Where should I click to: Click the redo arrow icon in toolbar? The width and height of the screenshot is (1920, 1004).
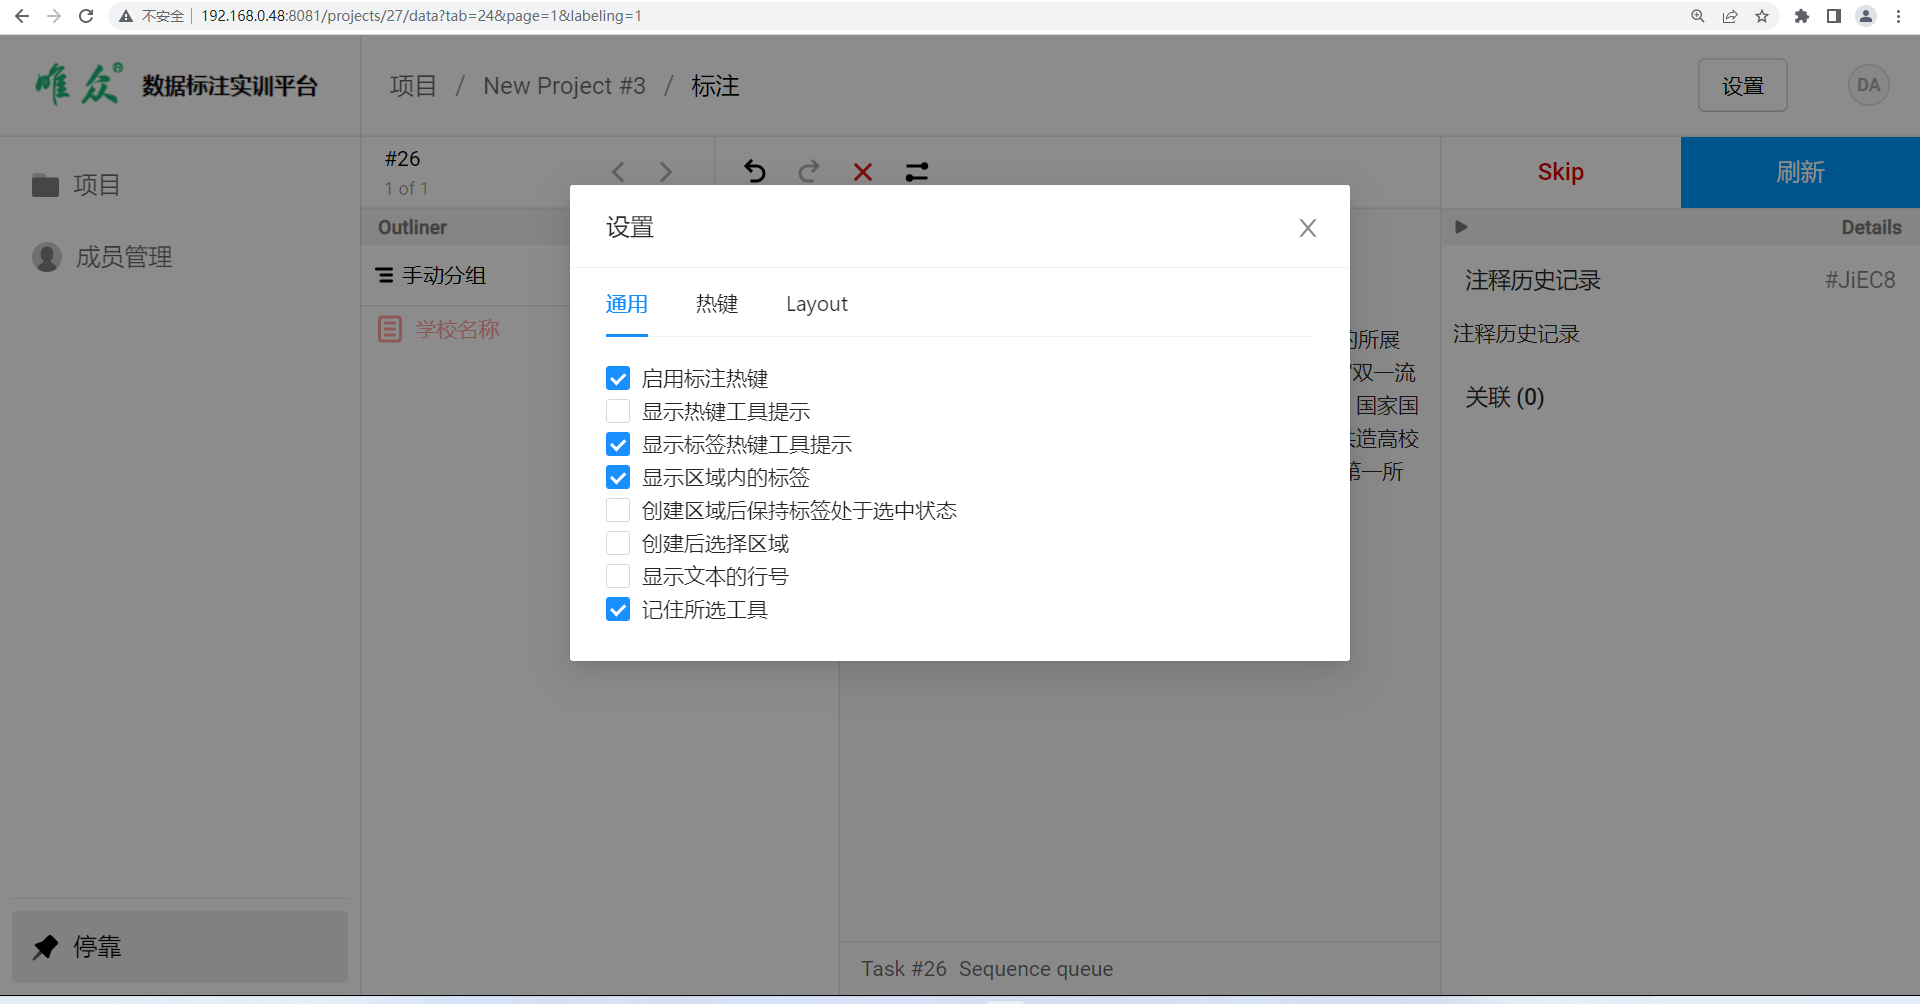point(809,172)
